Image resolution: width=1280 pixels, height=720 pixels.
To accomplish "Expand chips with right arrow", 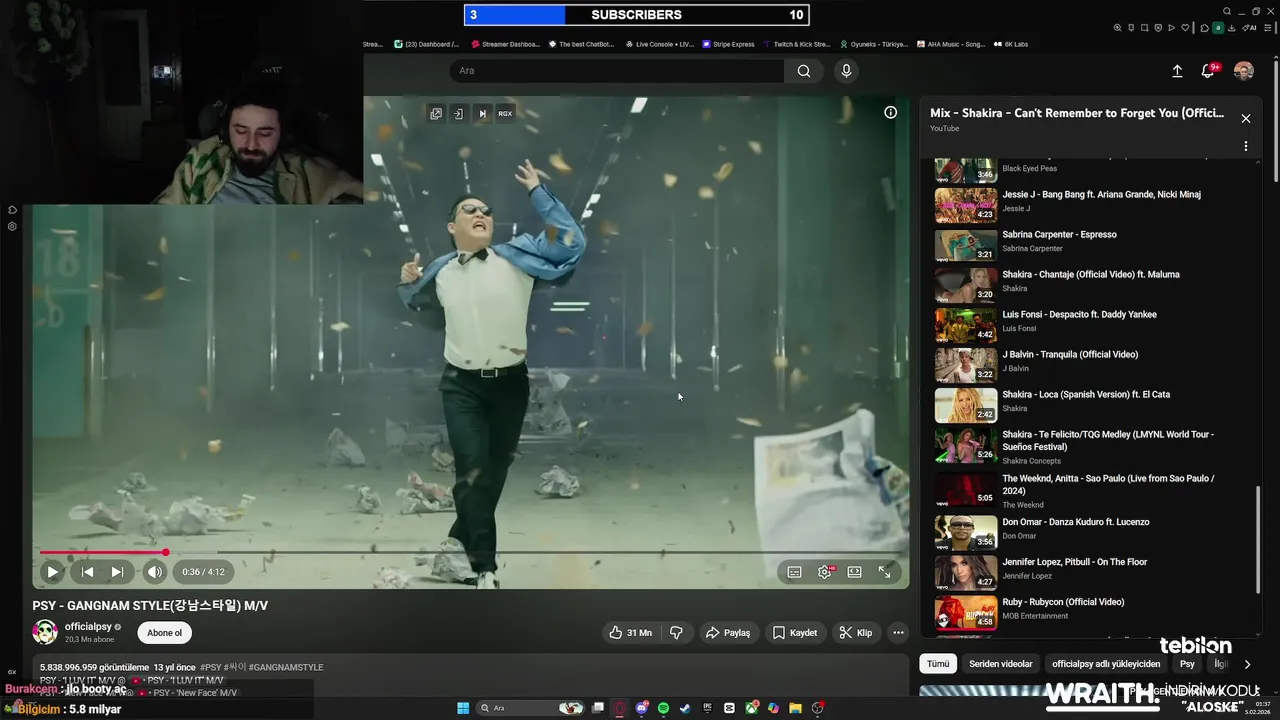I will (1247, 664).
